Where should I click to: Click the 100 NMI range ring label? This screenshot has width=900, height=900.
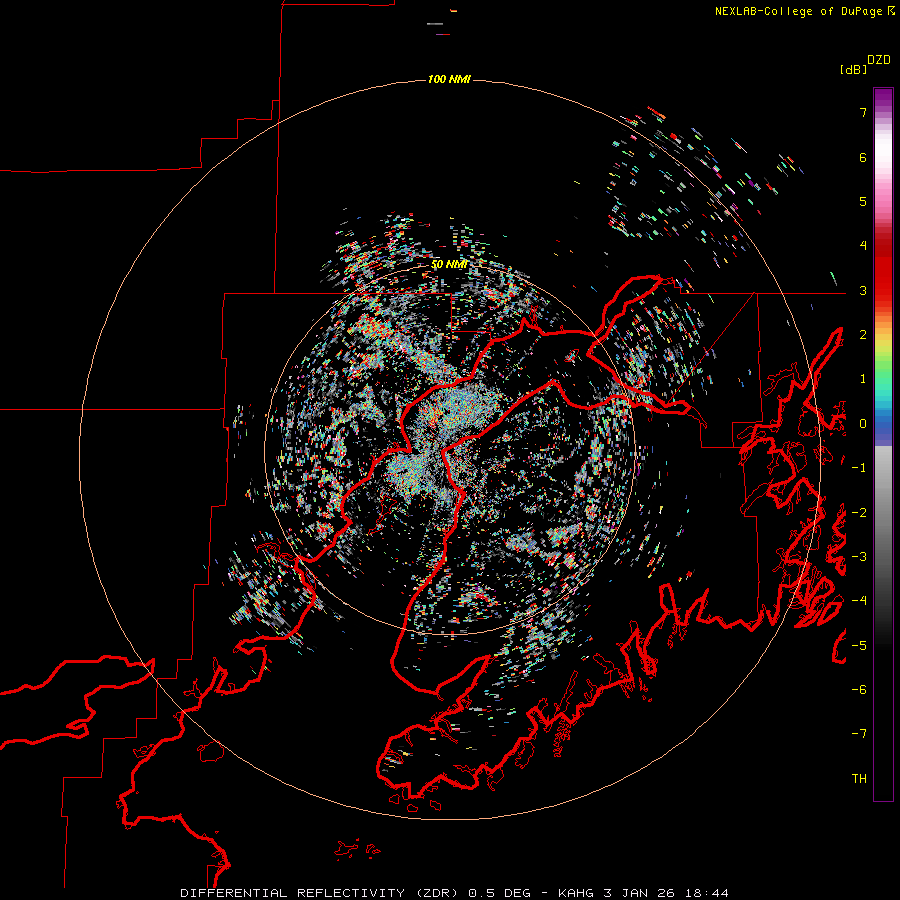449,79
